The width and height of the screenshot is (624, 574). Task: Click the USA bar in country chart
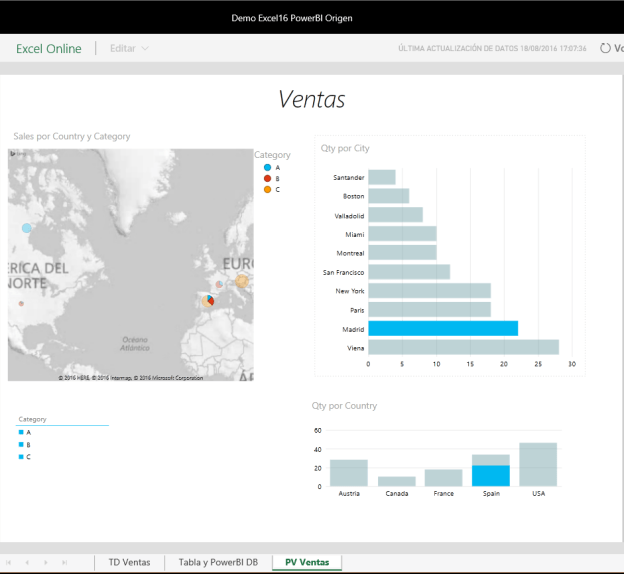pos(538,464)
